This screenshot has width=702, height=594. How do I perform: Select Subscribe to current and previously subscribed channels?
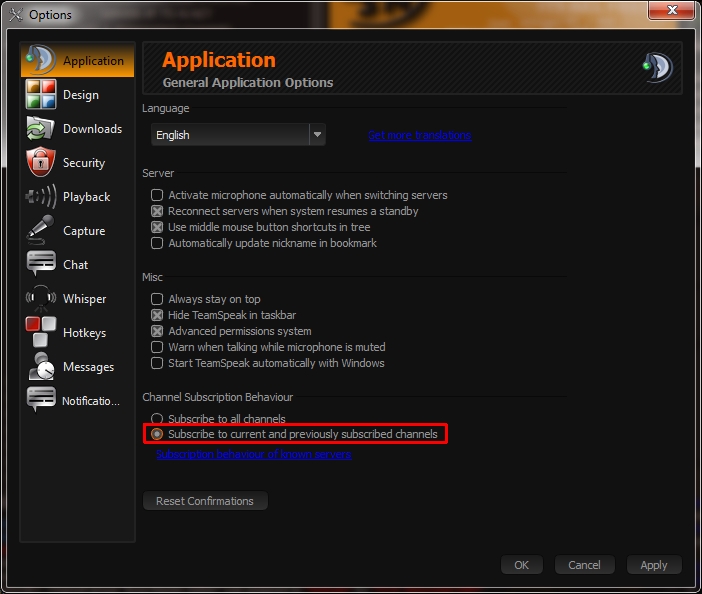coord(157,434)
